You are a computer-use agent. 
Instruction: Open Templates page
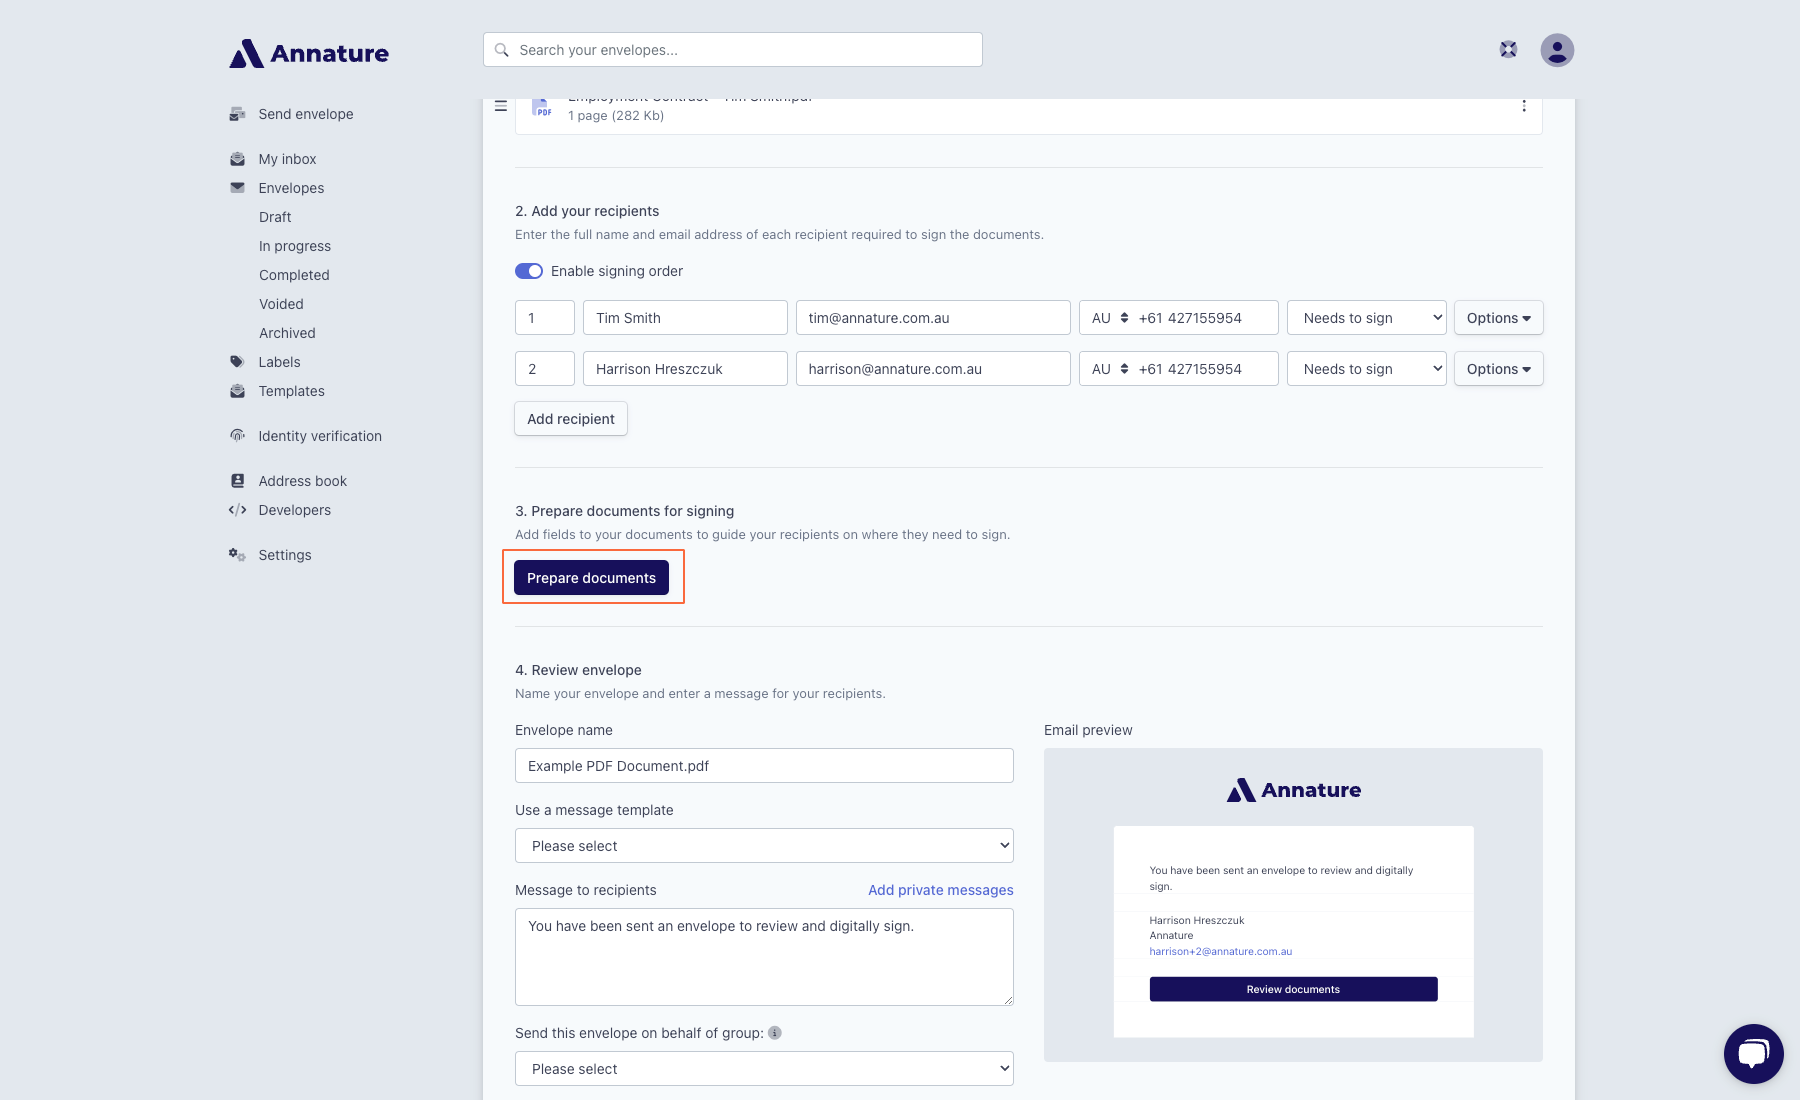coord(291,391)
